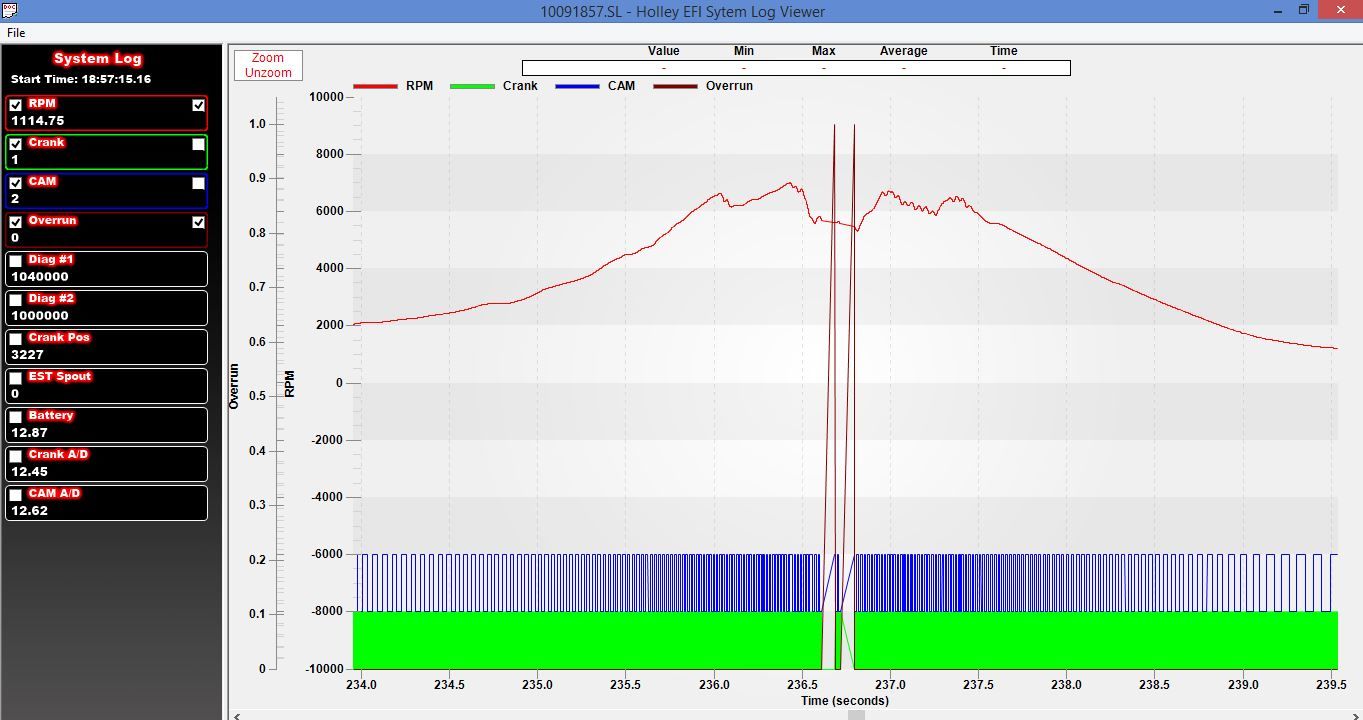Viewport: 1363px width, 720px height.
Task: Click the System Log panel heading
Action: 97,58
